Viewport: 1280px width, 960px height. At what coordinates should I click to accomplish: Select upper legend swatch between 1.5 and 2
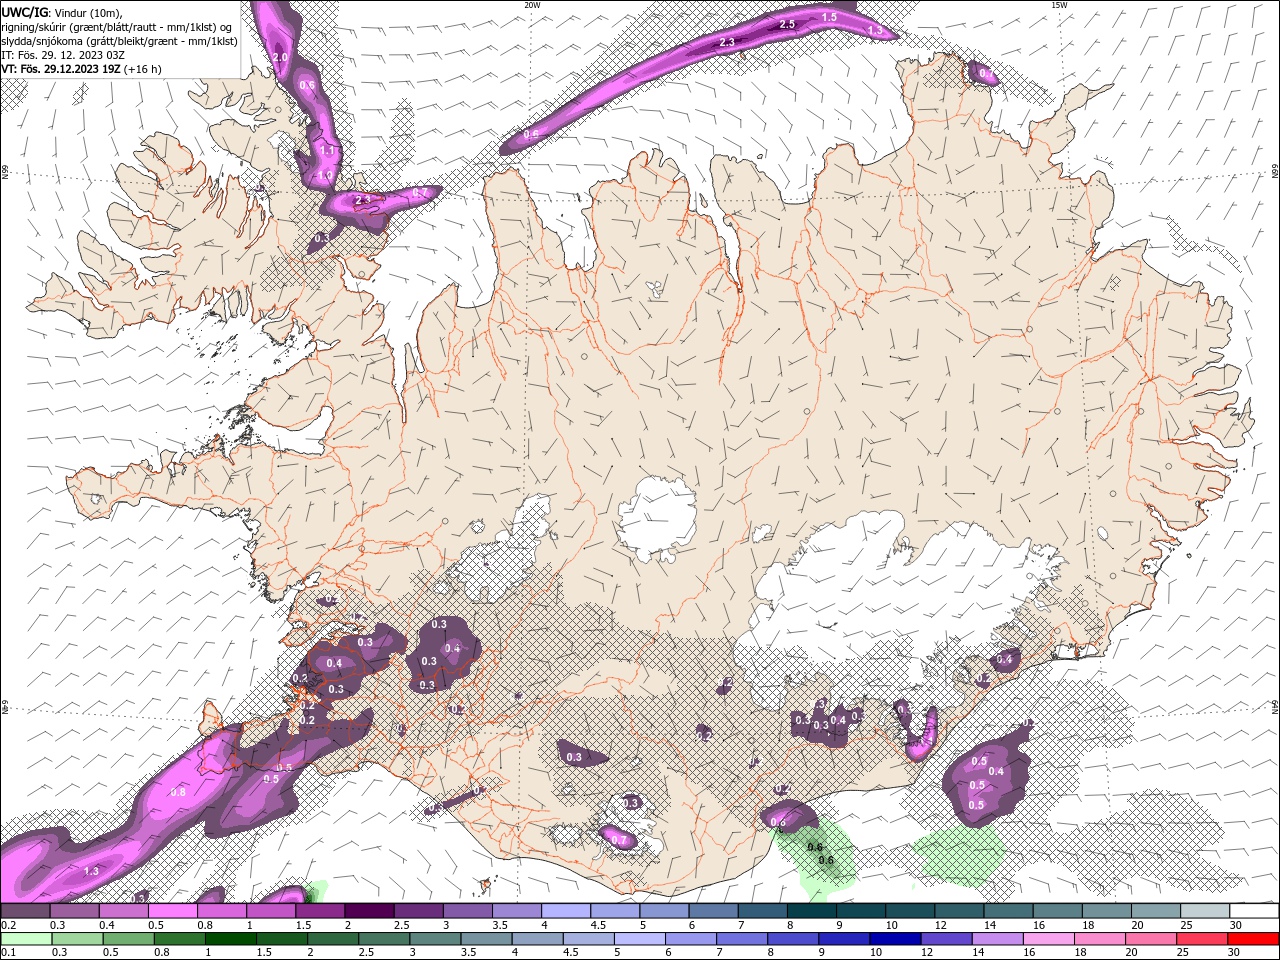pyautogui.click(x=320, y=911)
